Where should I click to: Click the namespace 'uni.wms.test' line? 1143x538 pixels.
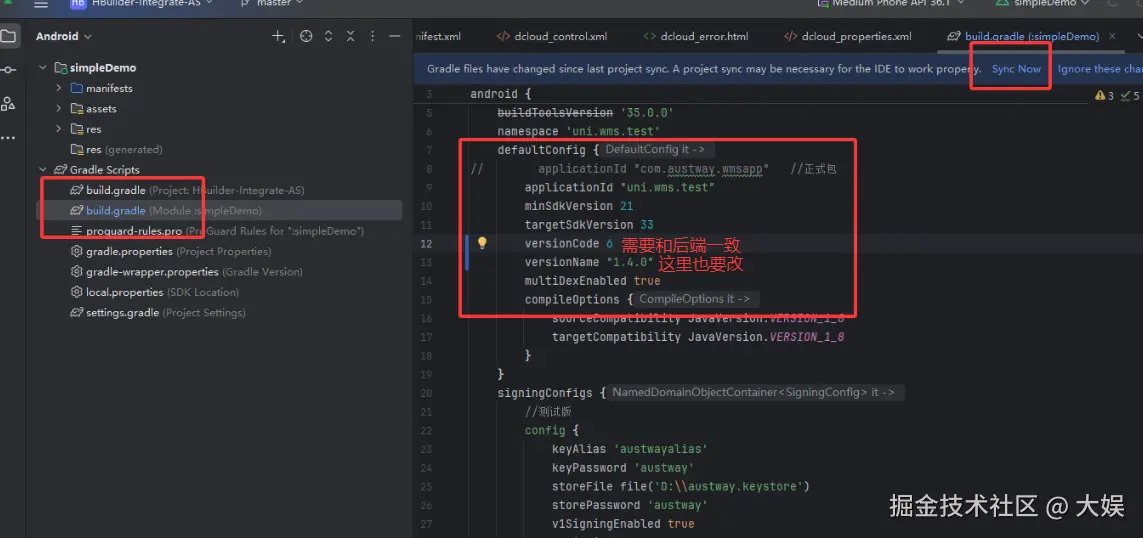tap(579, 132)
